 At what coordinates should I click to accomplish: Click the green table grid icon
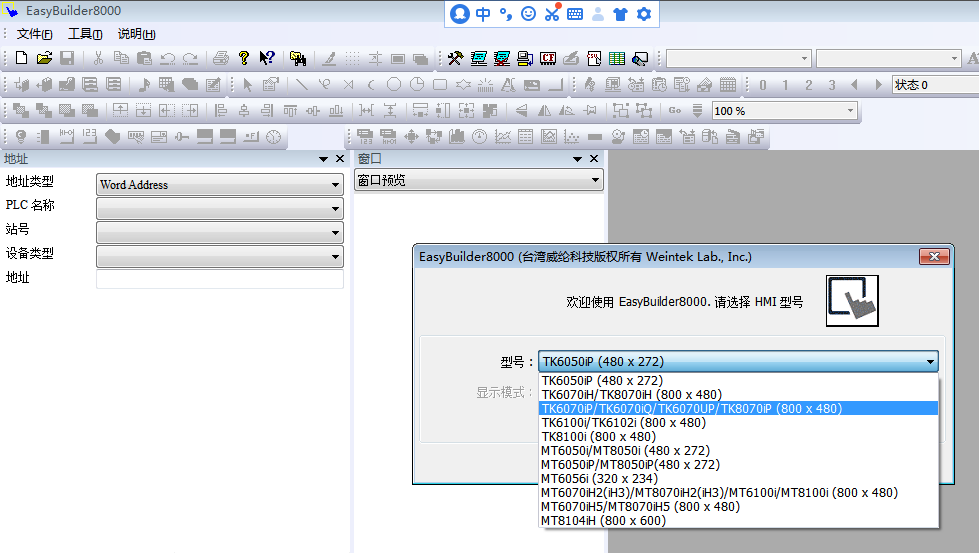(617, 59)
